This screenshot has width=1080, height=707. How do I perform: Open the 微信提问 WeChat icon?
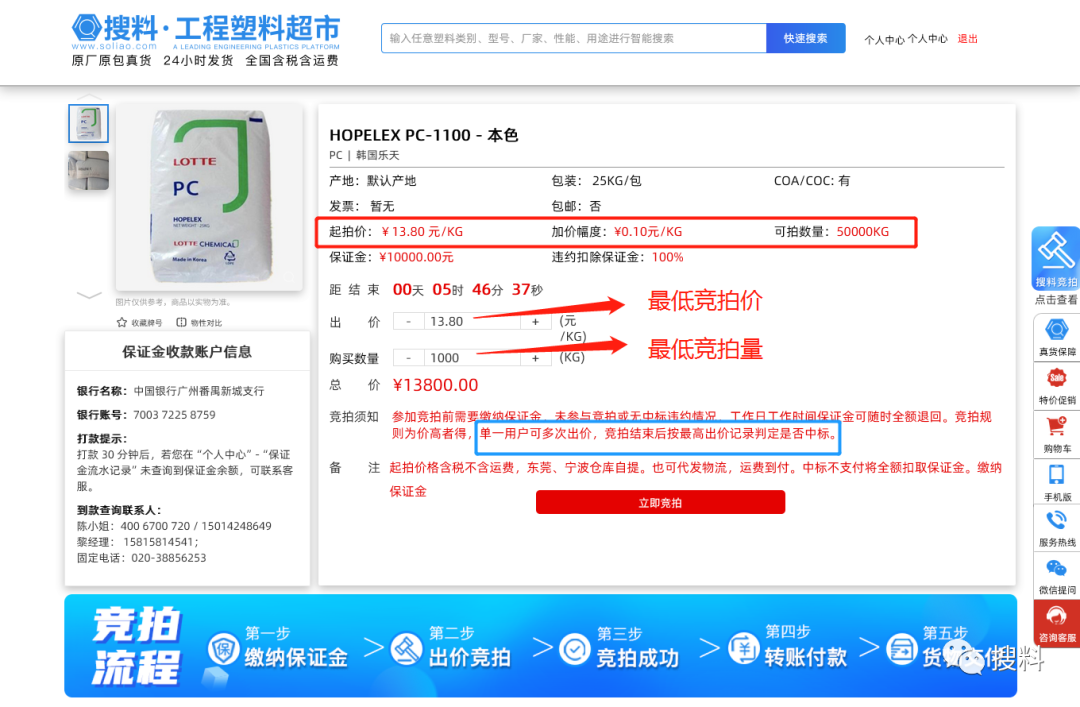[1056, 569]
